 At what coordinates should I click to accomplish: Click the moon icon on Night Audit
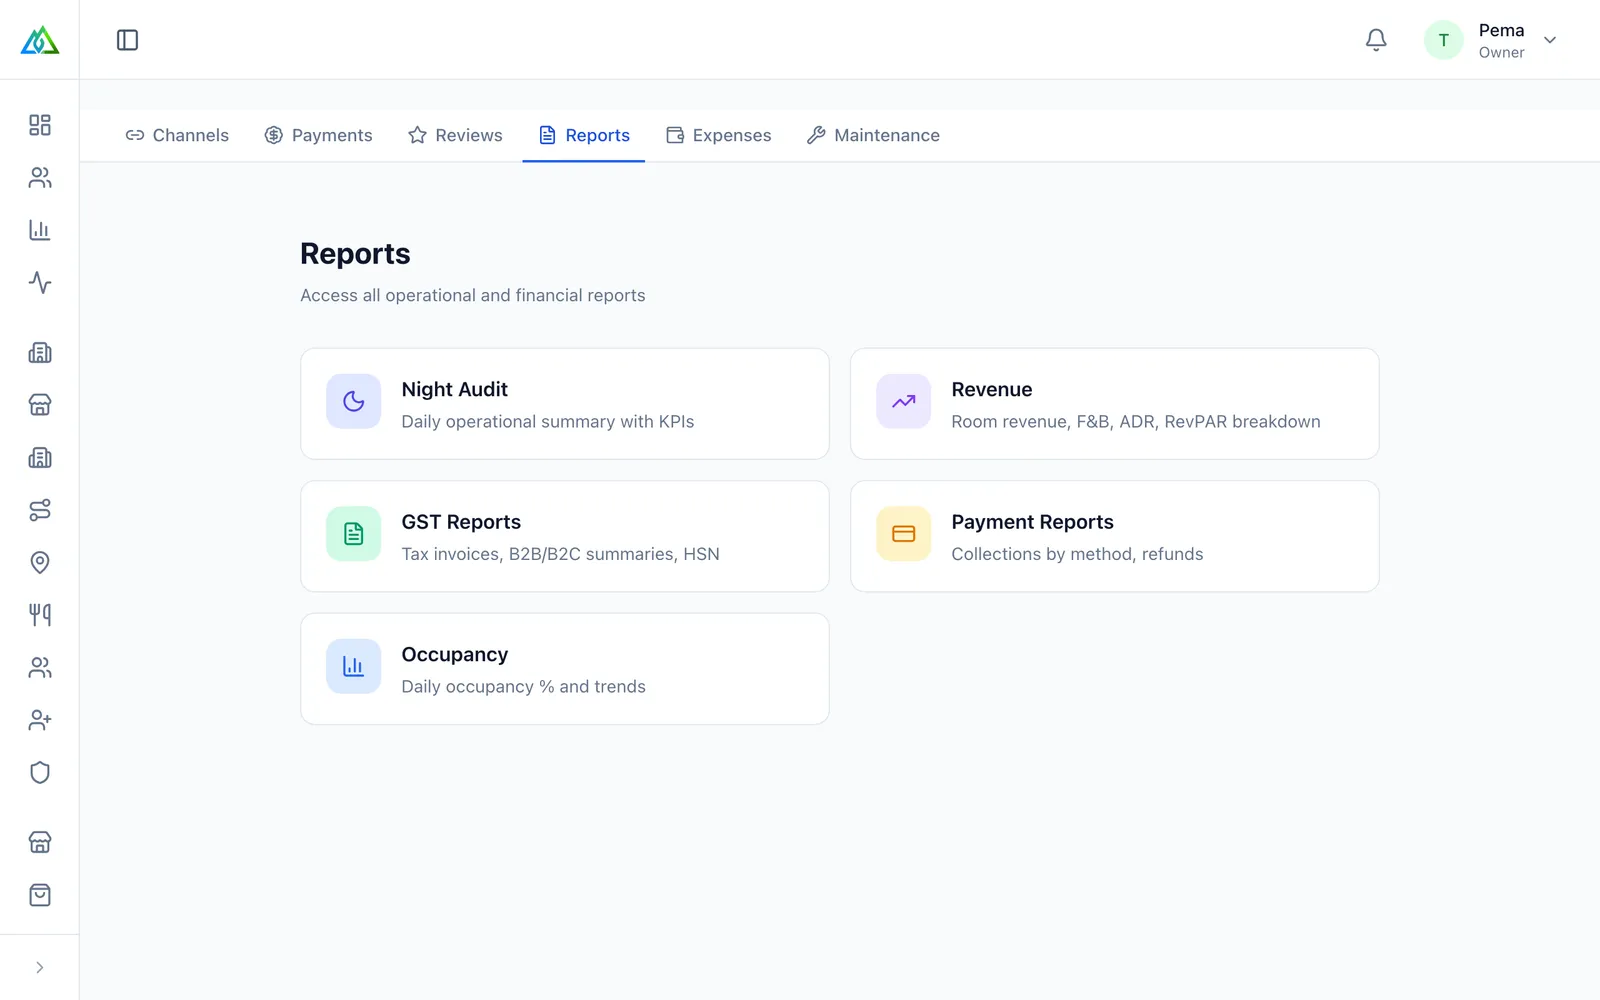[x=353, y=401]
